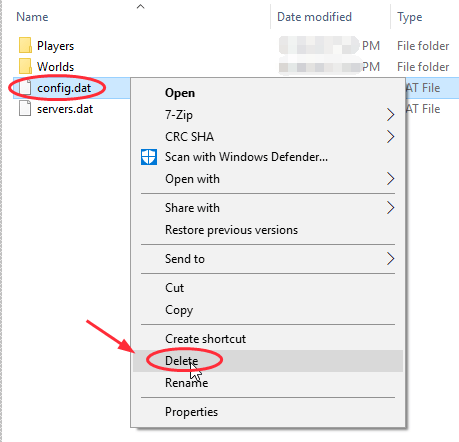
Task: Click the servers.dat file icon
Action: tap(25, 109)
